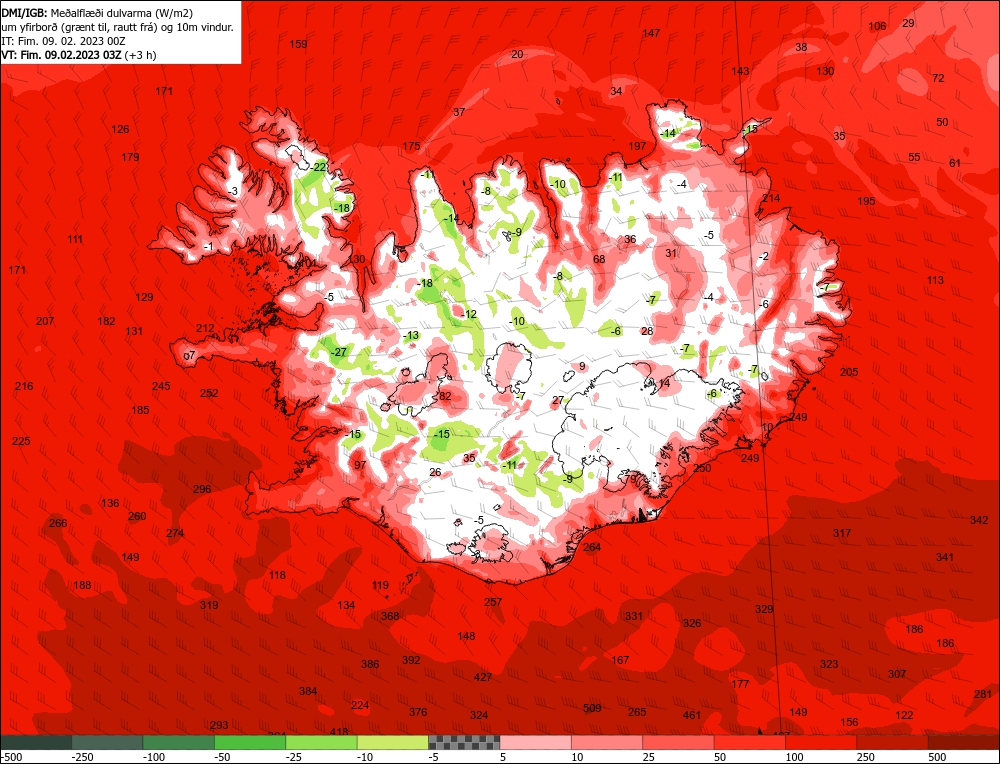Screen dimensions: 1000x764
Task: Click the map value '159'
Action: click(298, 44)
